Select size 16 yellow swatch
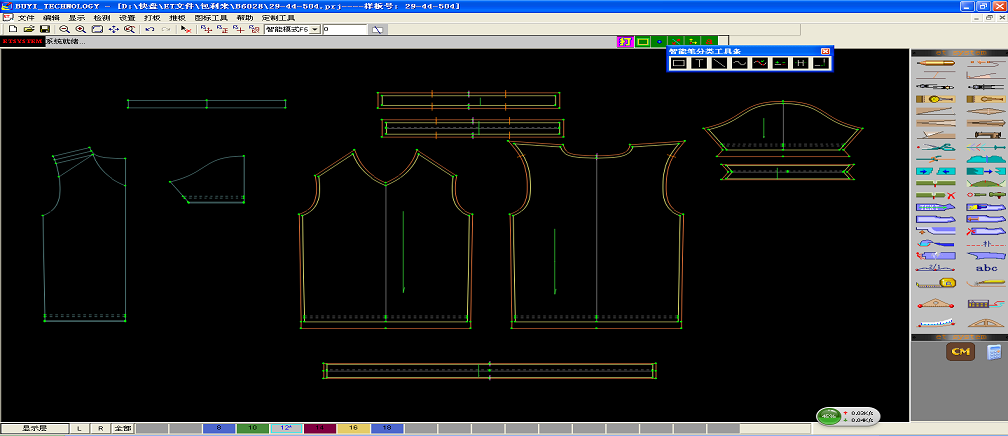The image size is (1008, 436). [354, 428]
